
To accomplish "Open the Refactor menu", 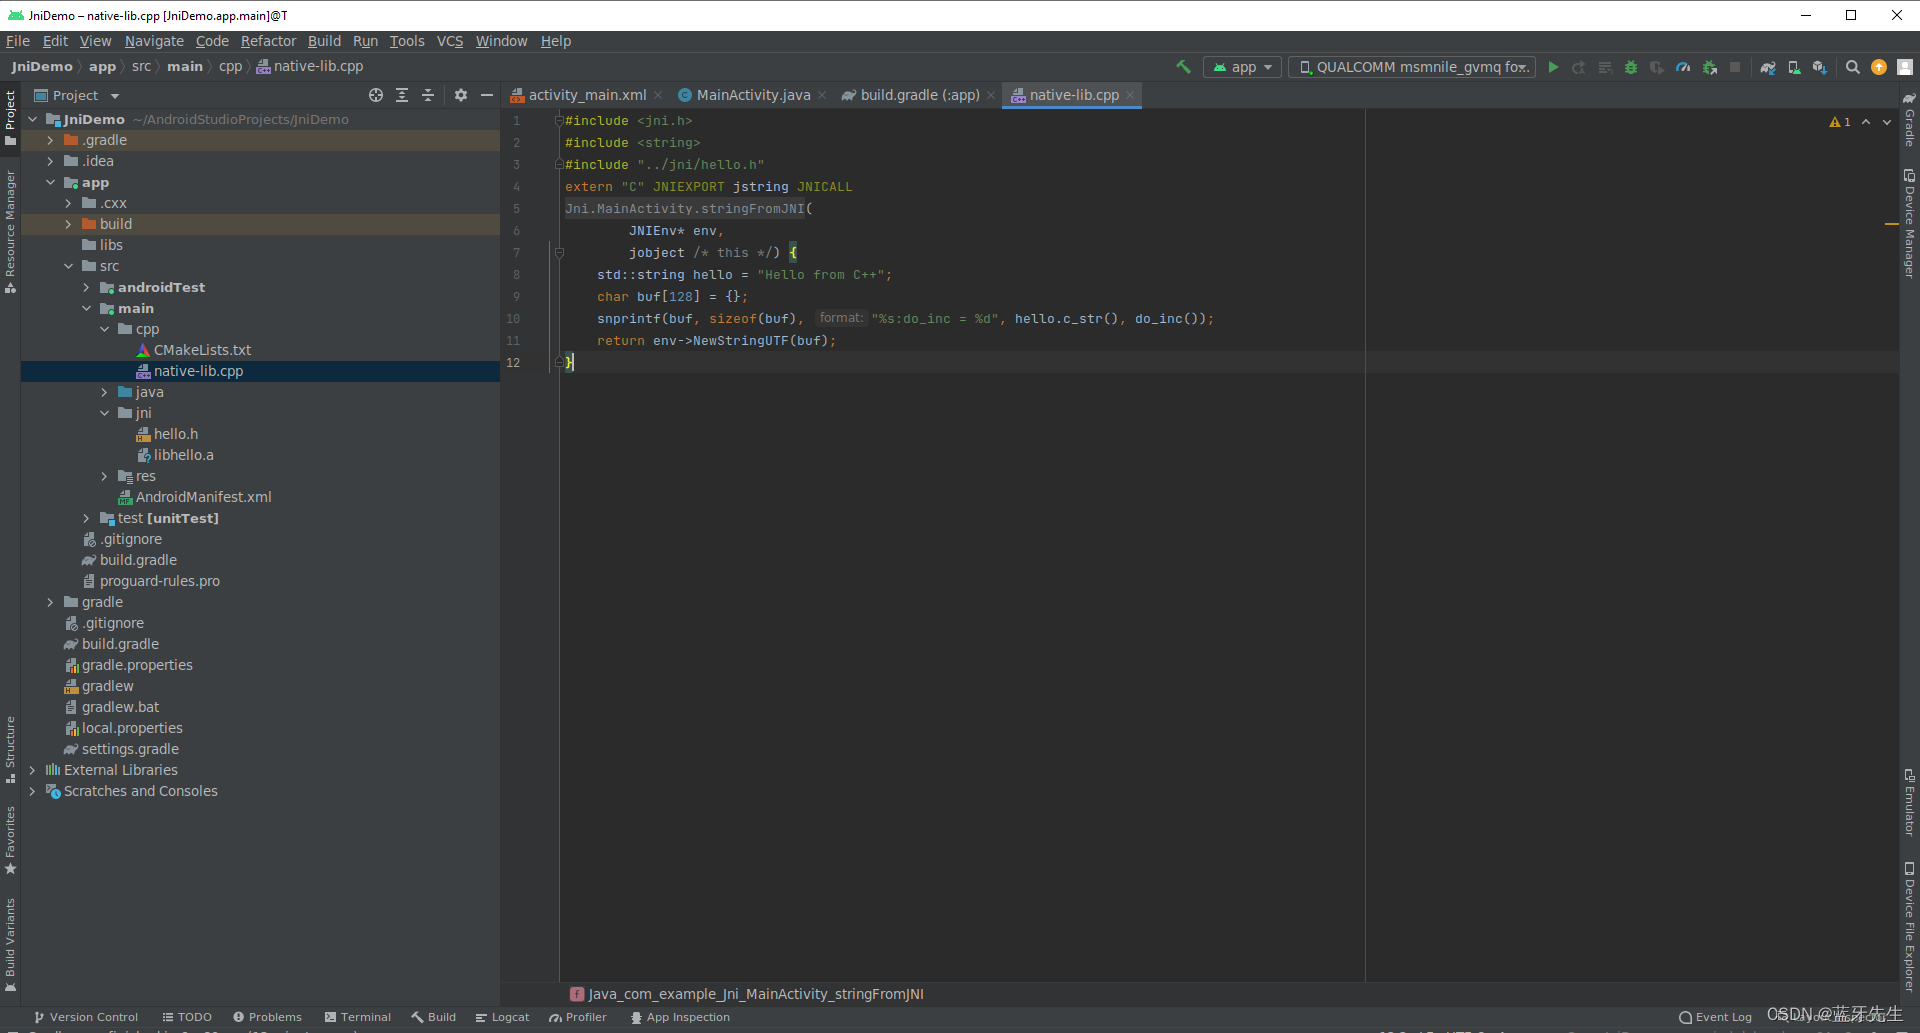I will click(268, 41).
